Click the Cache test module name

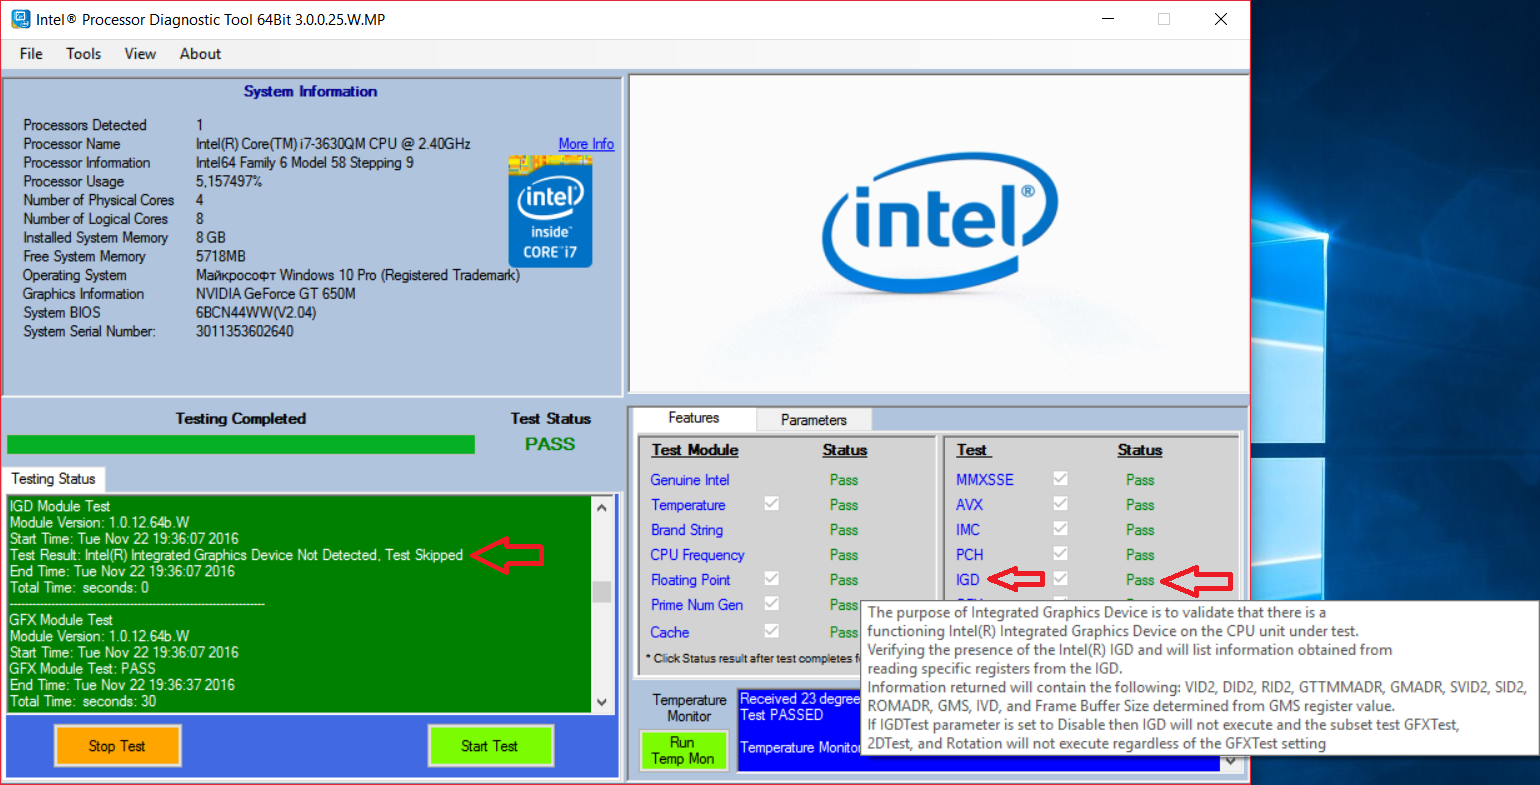pos(670,632)
